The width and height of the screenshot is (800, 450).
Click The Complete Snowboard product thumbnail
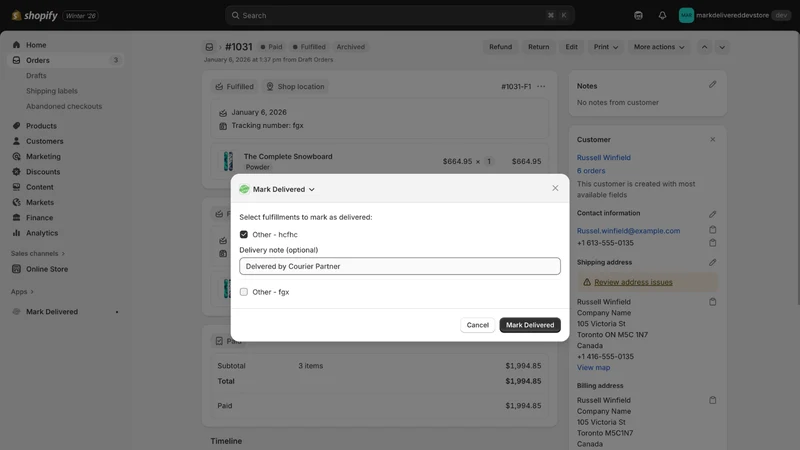228,161
